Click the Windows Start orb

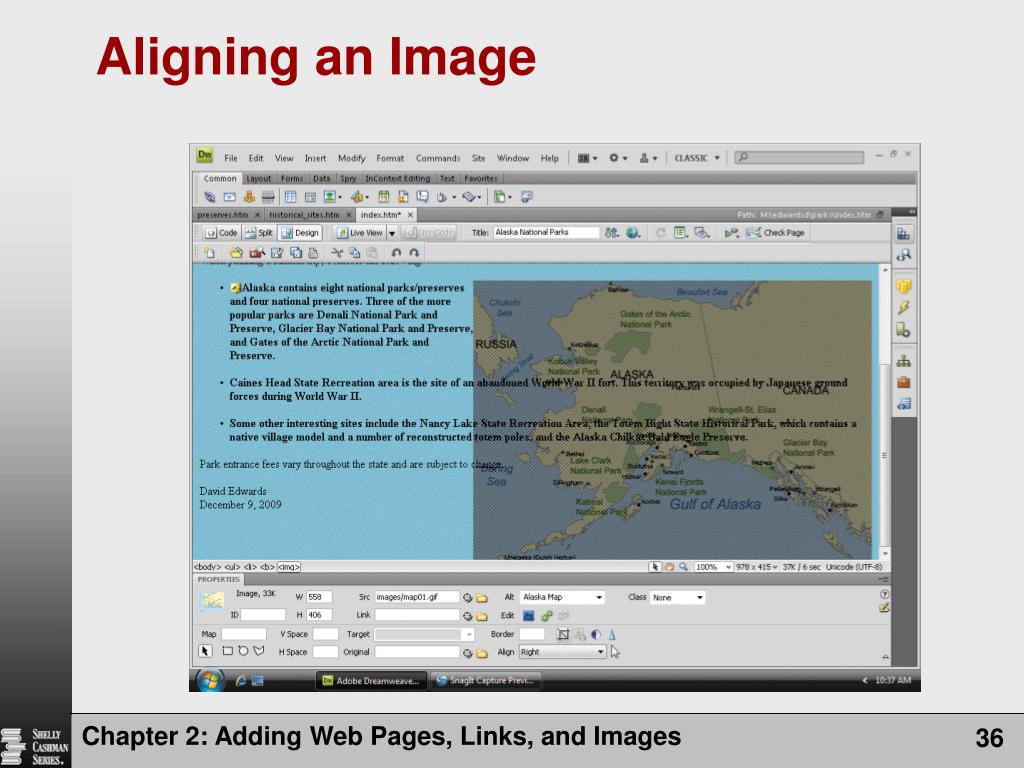click(210, 680)
